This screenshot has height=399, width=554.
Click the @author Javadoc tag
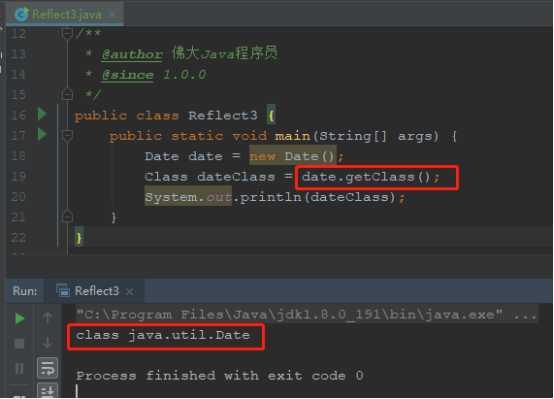132,54
